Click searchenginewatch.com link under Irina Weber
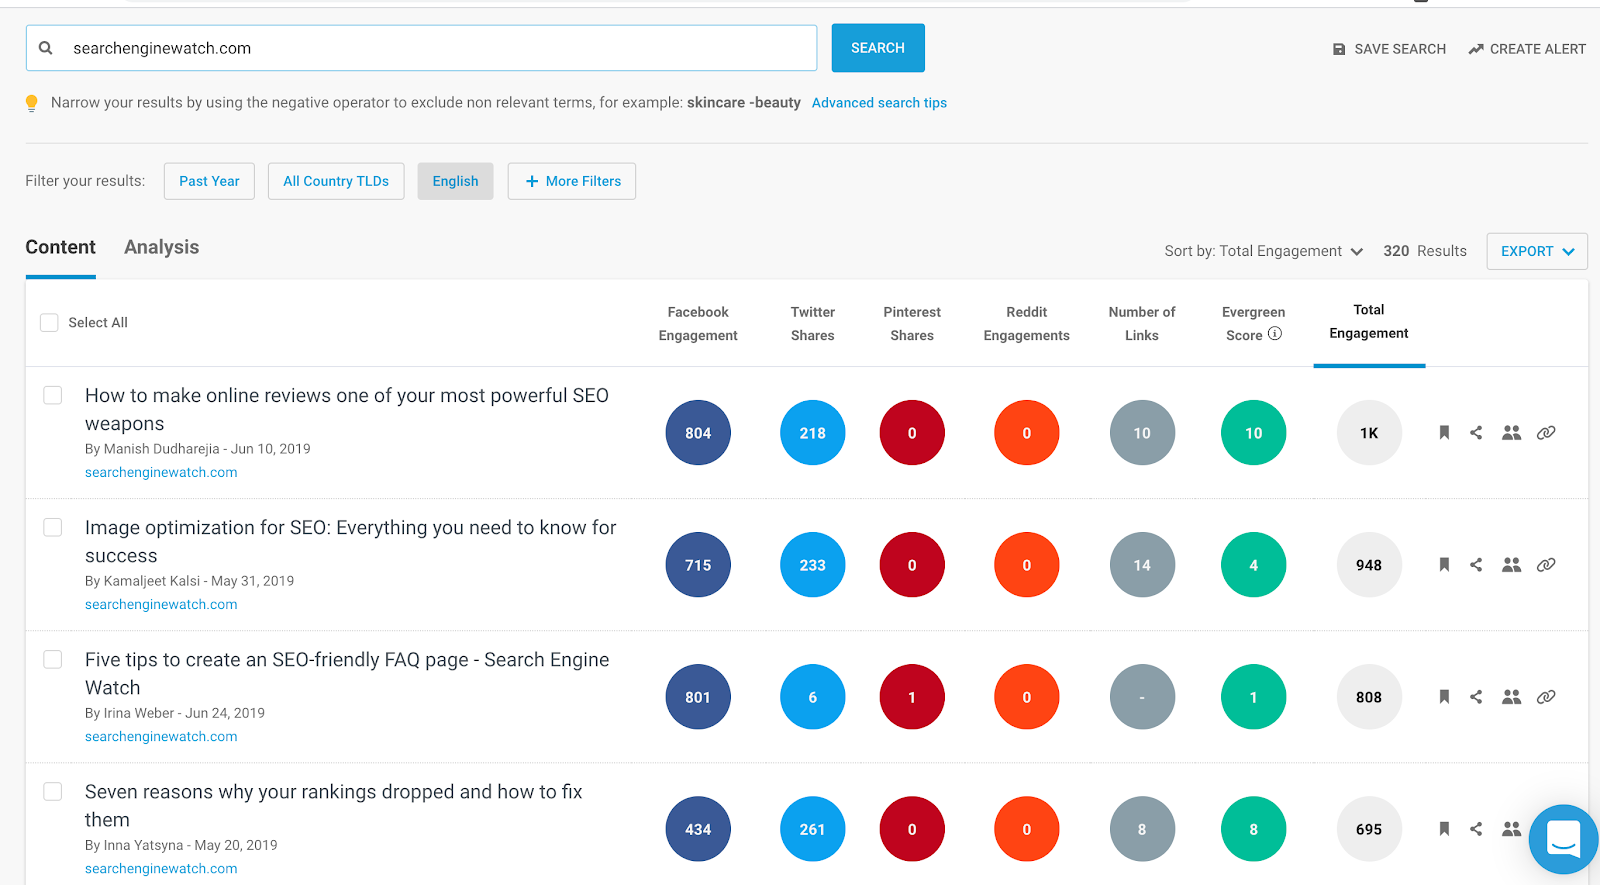The height and width of the screenshot is (885, 1600). click(x=161, y=737)
